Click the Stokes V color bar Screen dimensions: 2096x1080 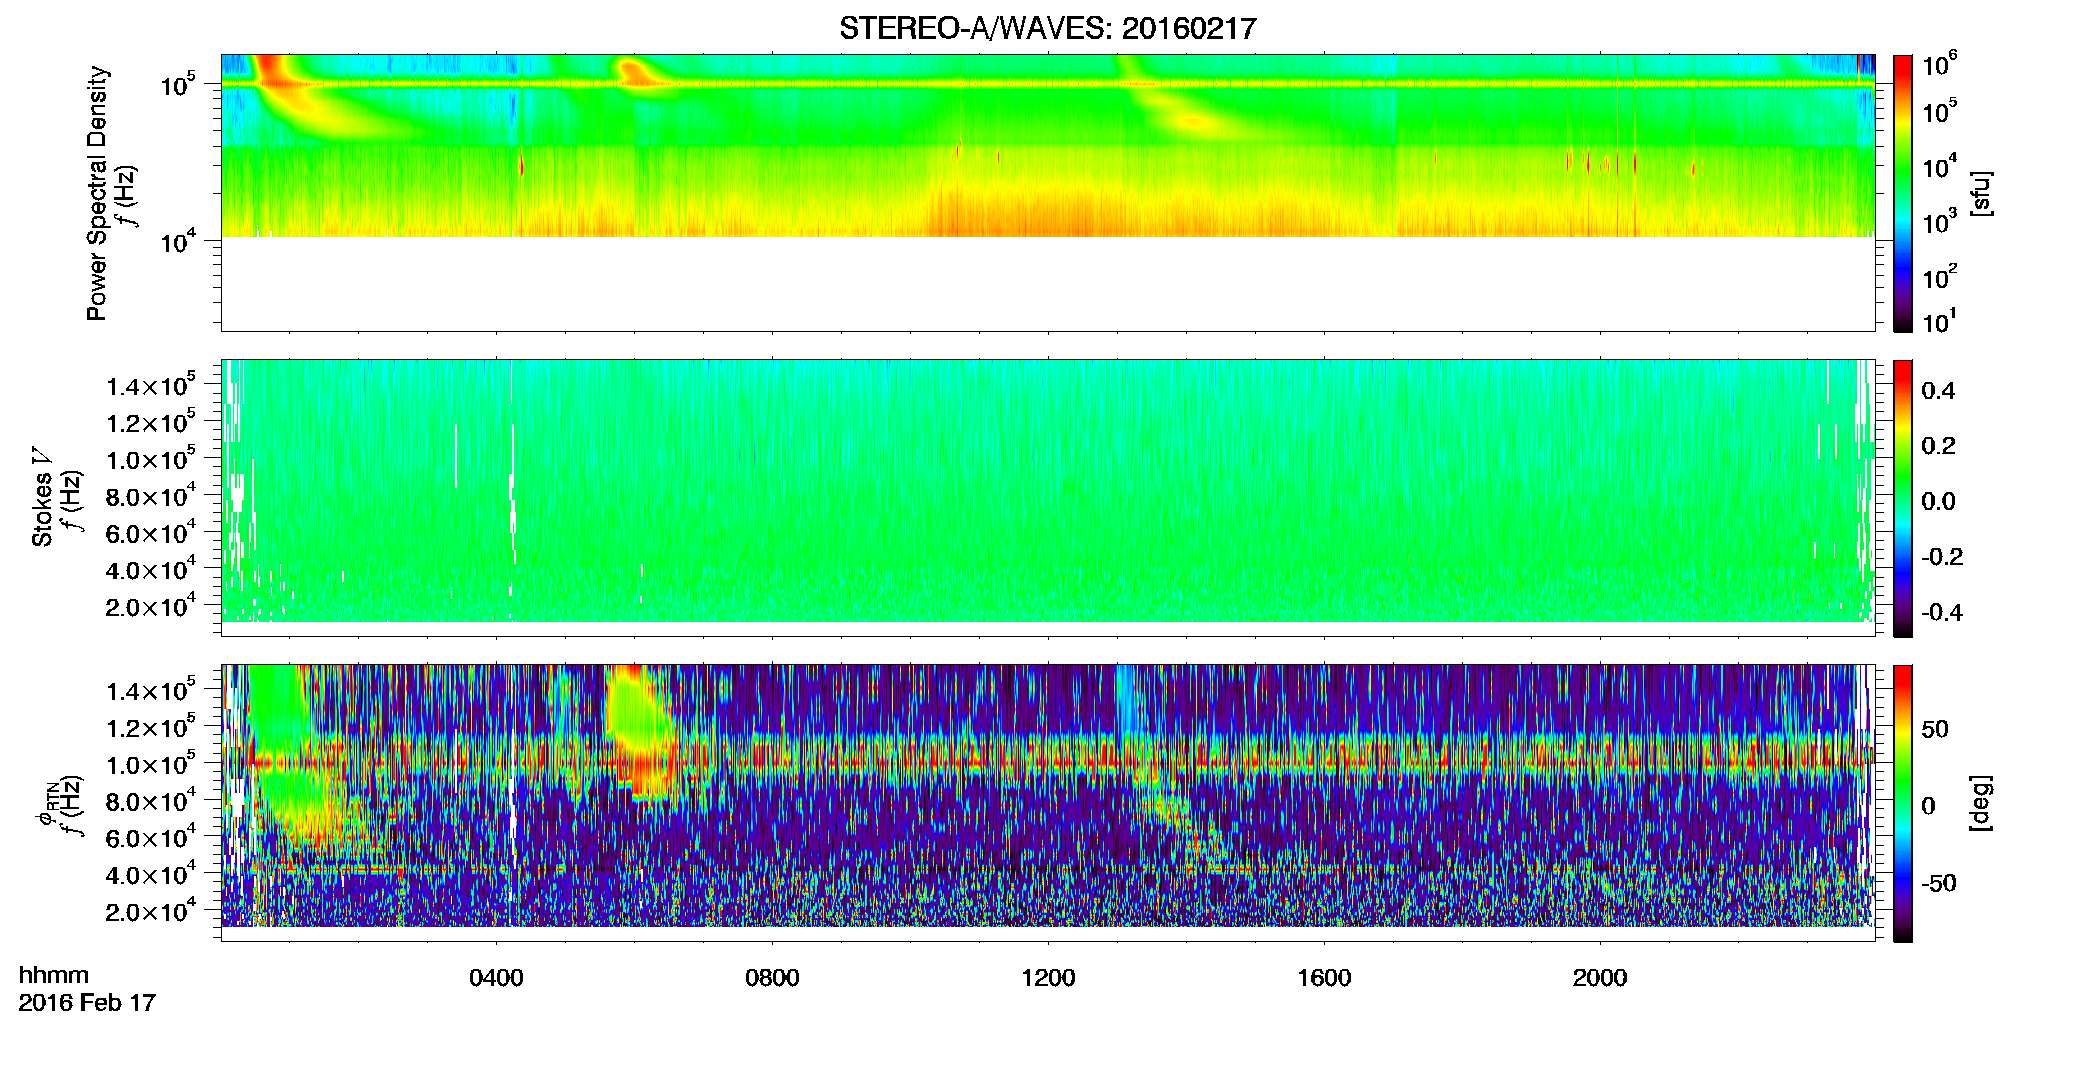1903,498
